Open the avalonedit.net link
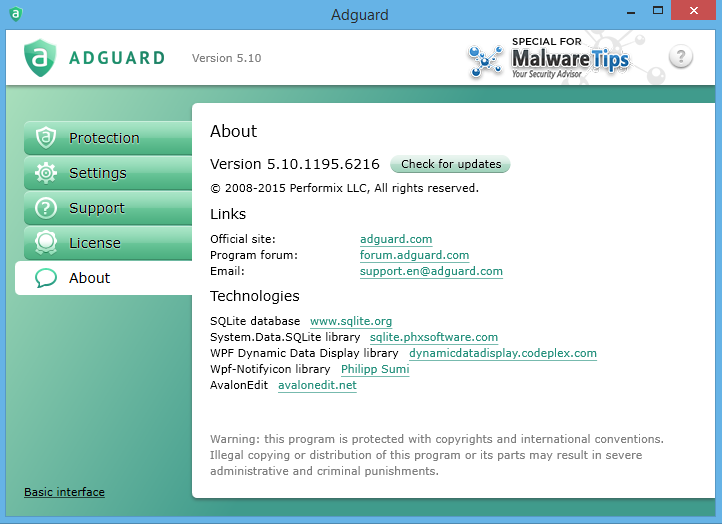The width and height of the screenshot is (722, 524). pos(317,385)
